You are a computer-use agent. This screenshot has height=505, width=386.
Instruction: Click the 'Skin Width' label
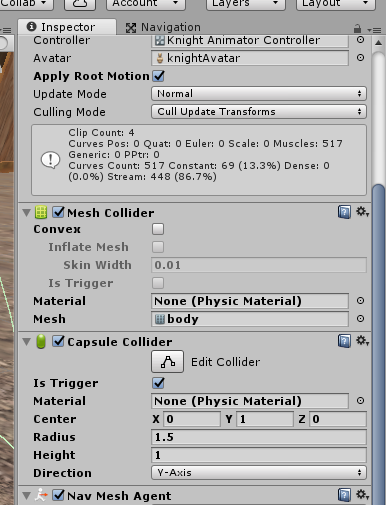(97, 265)
